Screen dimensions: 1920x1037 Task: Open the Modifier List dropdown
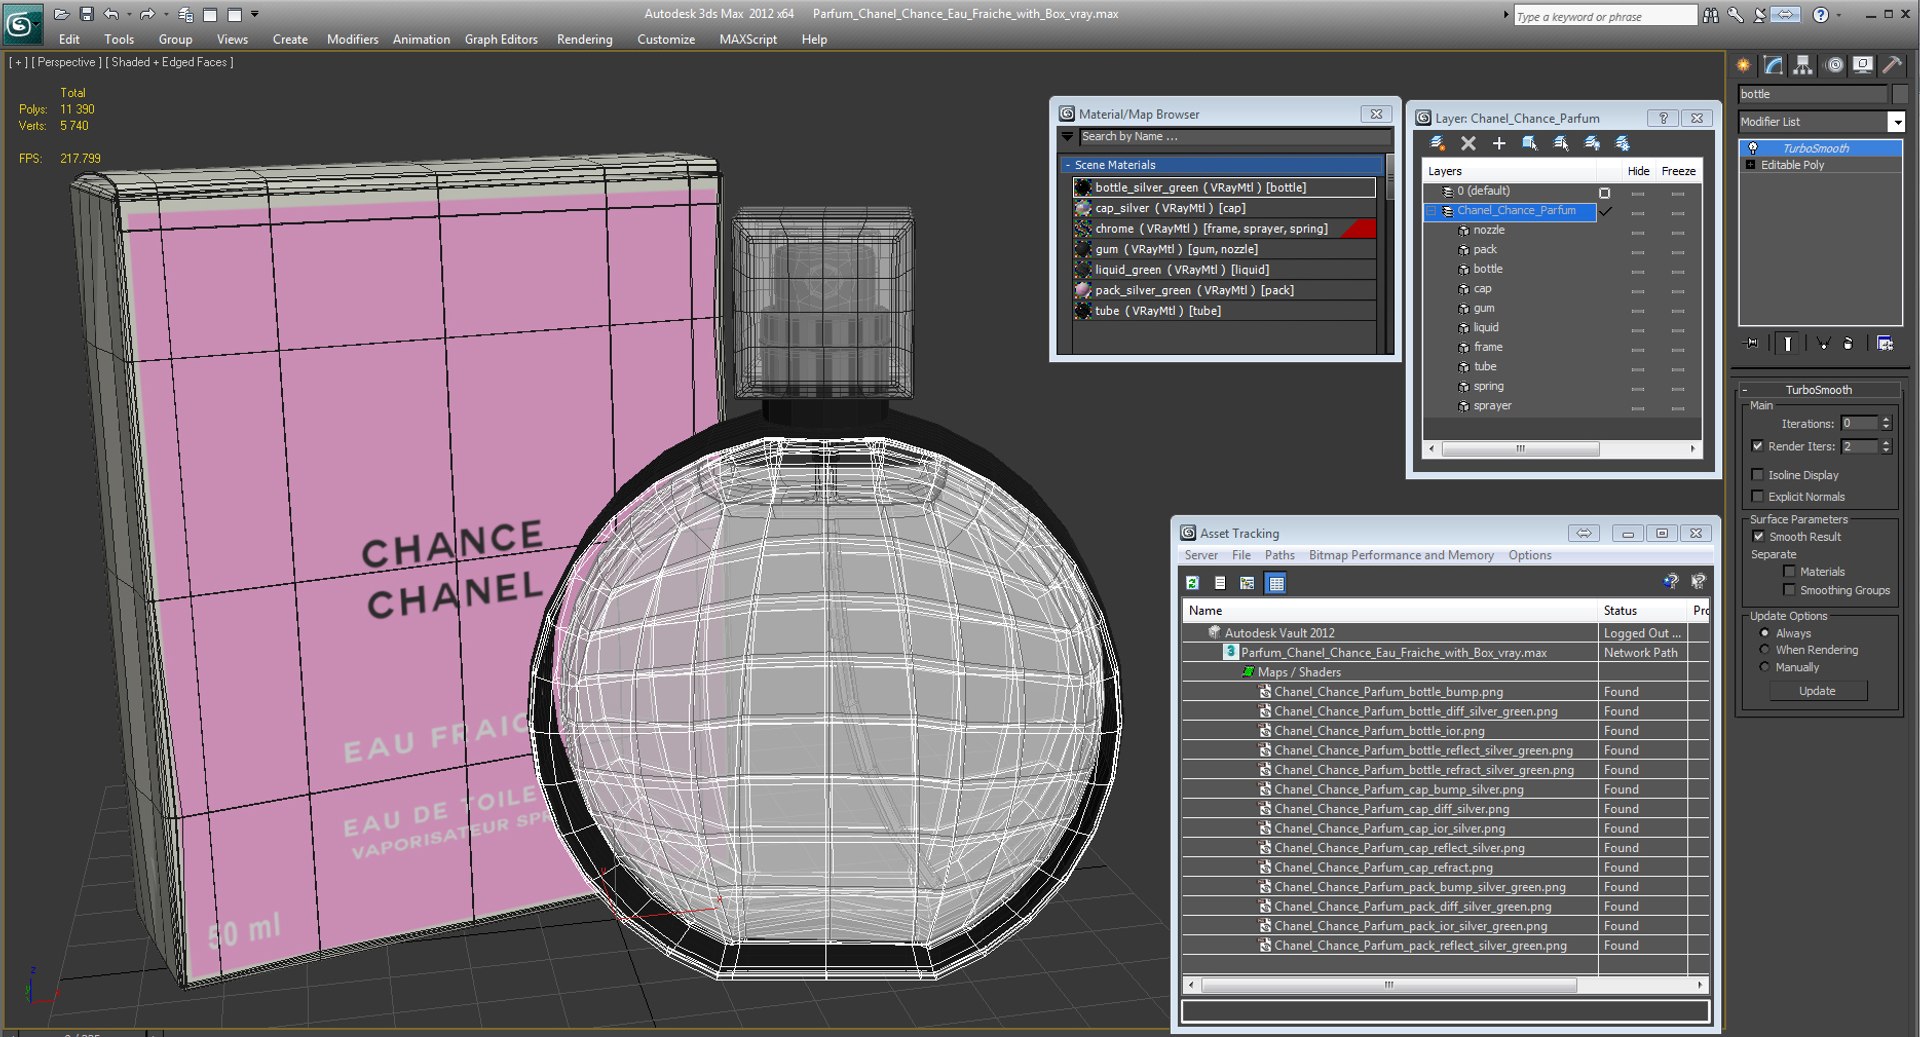click(x=1895, y=122)
